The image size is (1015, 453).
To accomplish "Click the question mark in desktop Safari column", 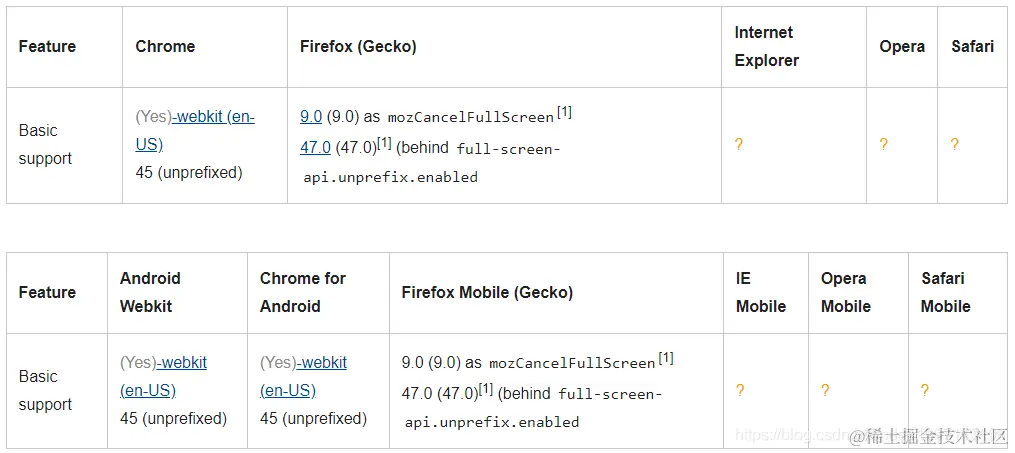I will (954, 145).
